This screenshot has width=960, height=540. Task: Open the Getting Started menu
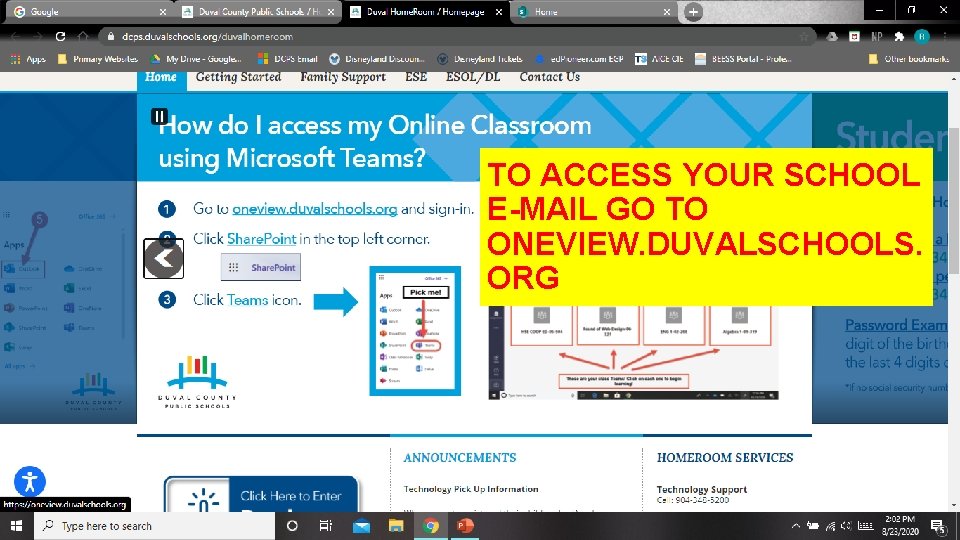pyautogui.click(x=238, y=77)
